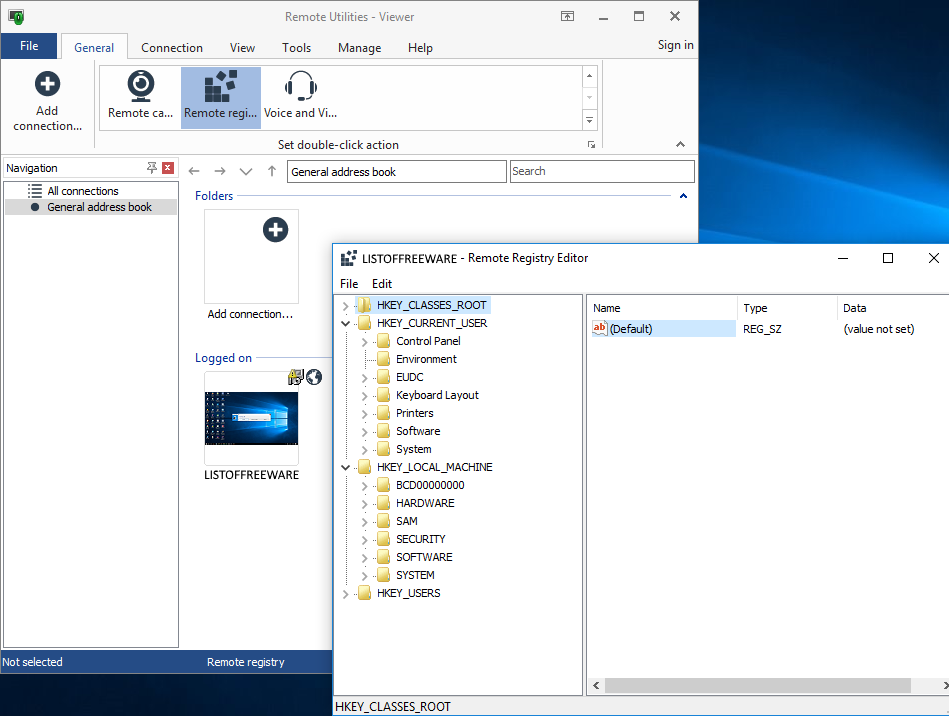The image size is (949, 716).
Task: Open Registry Editor File menu
Action: point(349,283)
